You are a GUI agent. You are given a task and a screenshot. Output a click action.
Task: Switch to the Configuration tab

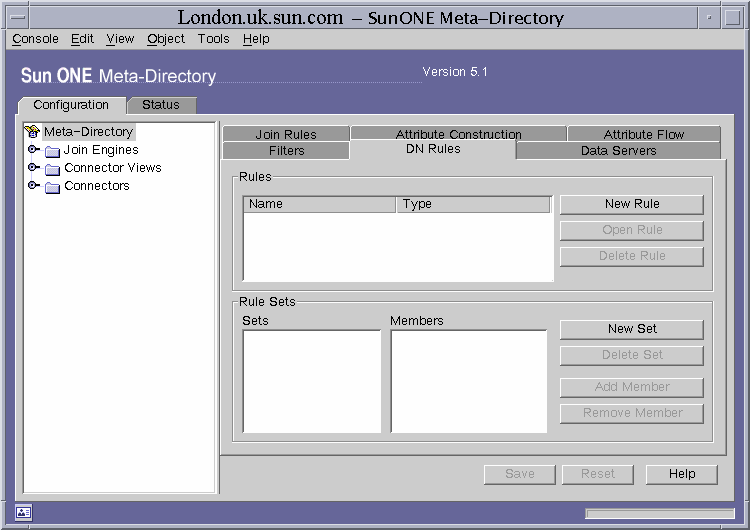(71, 105)
